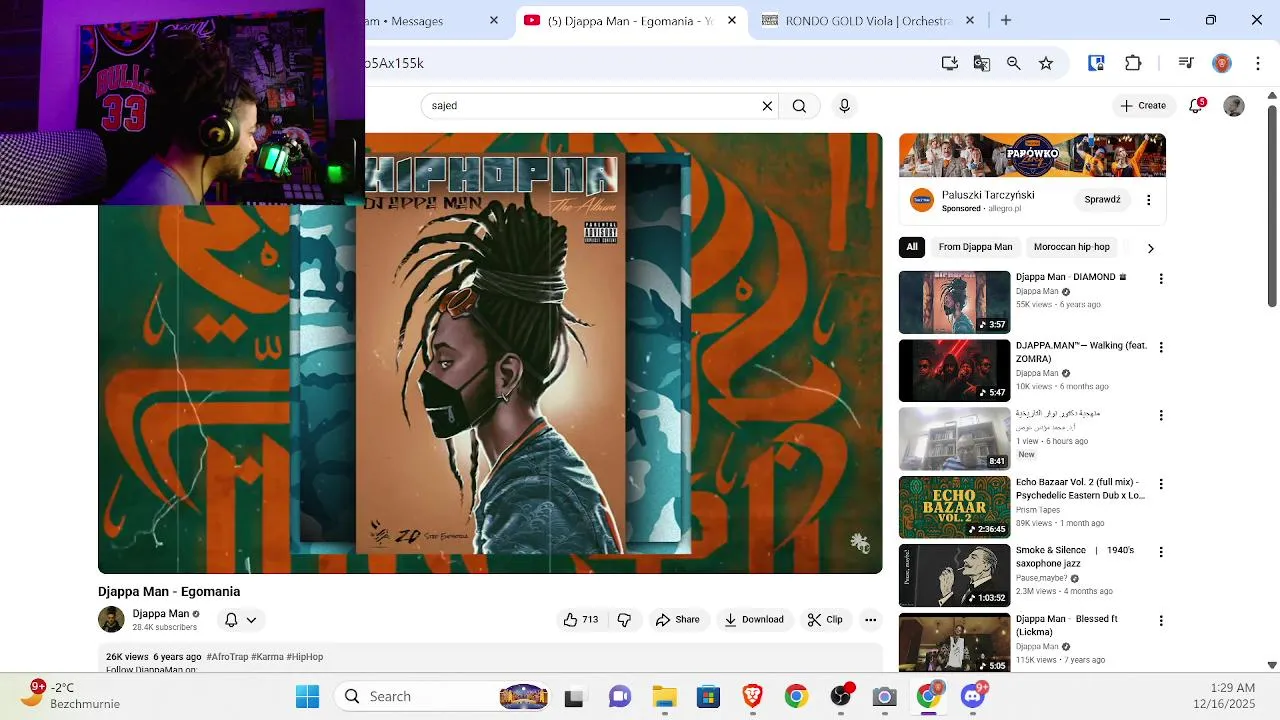
Task: Play the Djappa Man - DIAMOND thumbnail
Action: point(954,302)
